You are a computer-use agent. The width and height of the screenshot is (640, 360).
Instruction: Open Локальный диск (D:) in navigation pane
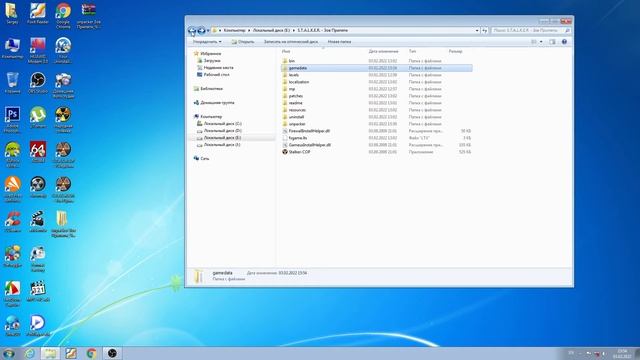tap(222, 131)
